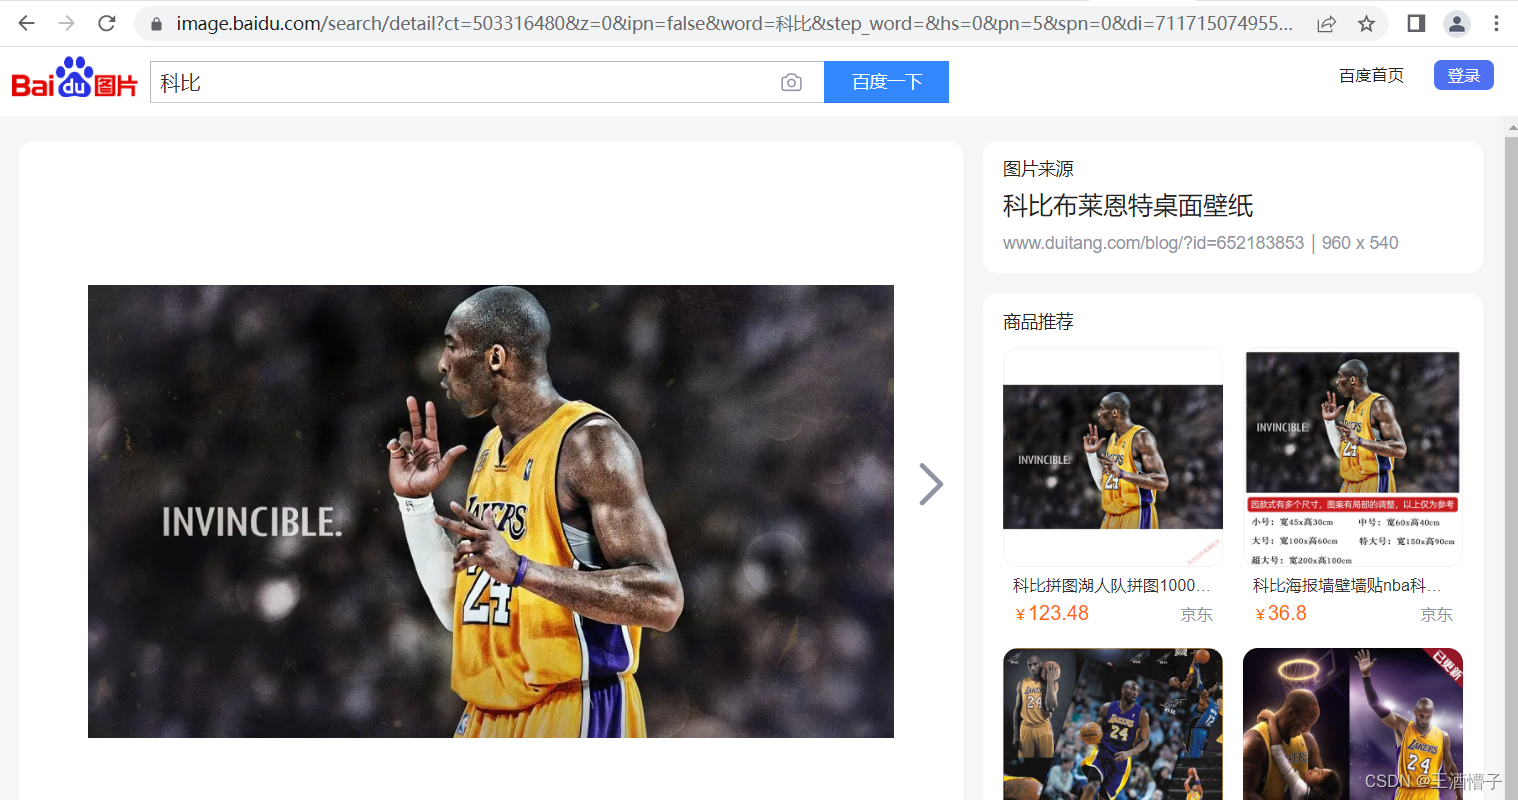Viewport: 1518px width, 800px height.
Task: Open the 百度首页 link
Action: coord(1371,75)
